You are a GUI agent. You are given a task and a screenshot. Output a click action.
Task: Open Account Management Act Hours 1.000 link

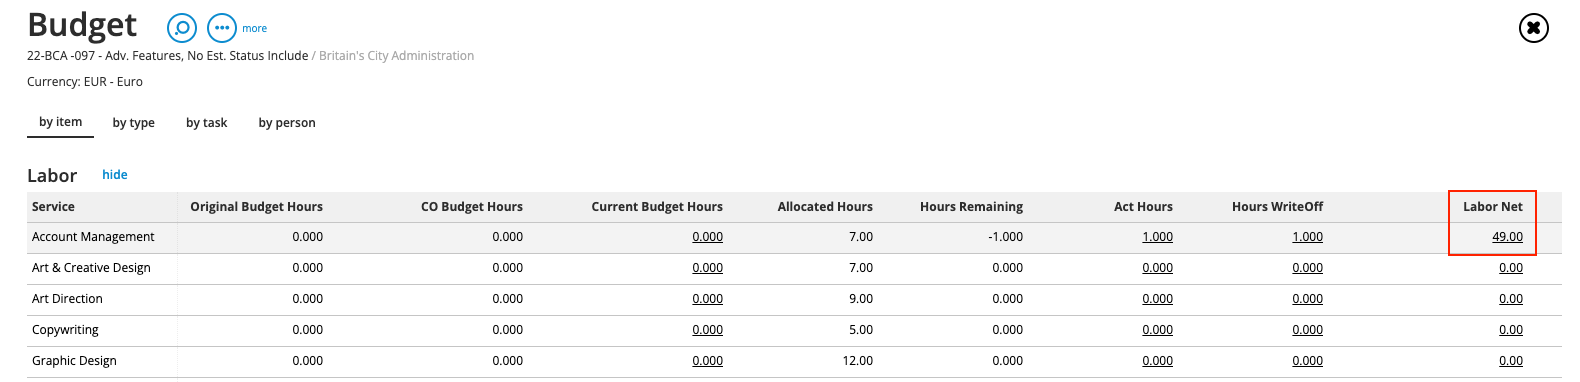tap(1157, 237)
